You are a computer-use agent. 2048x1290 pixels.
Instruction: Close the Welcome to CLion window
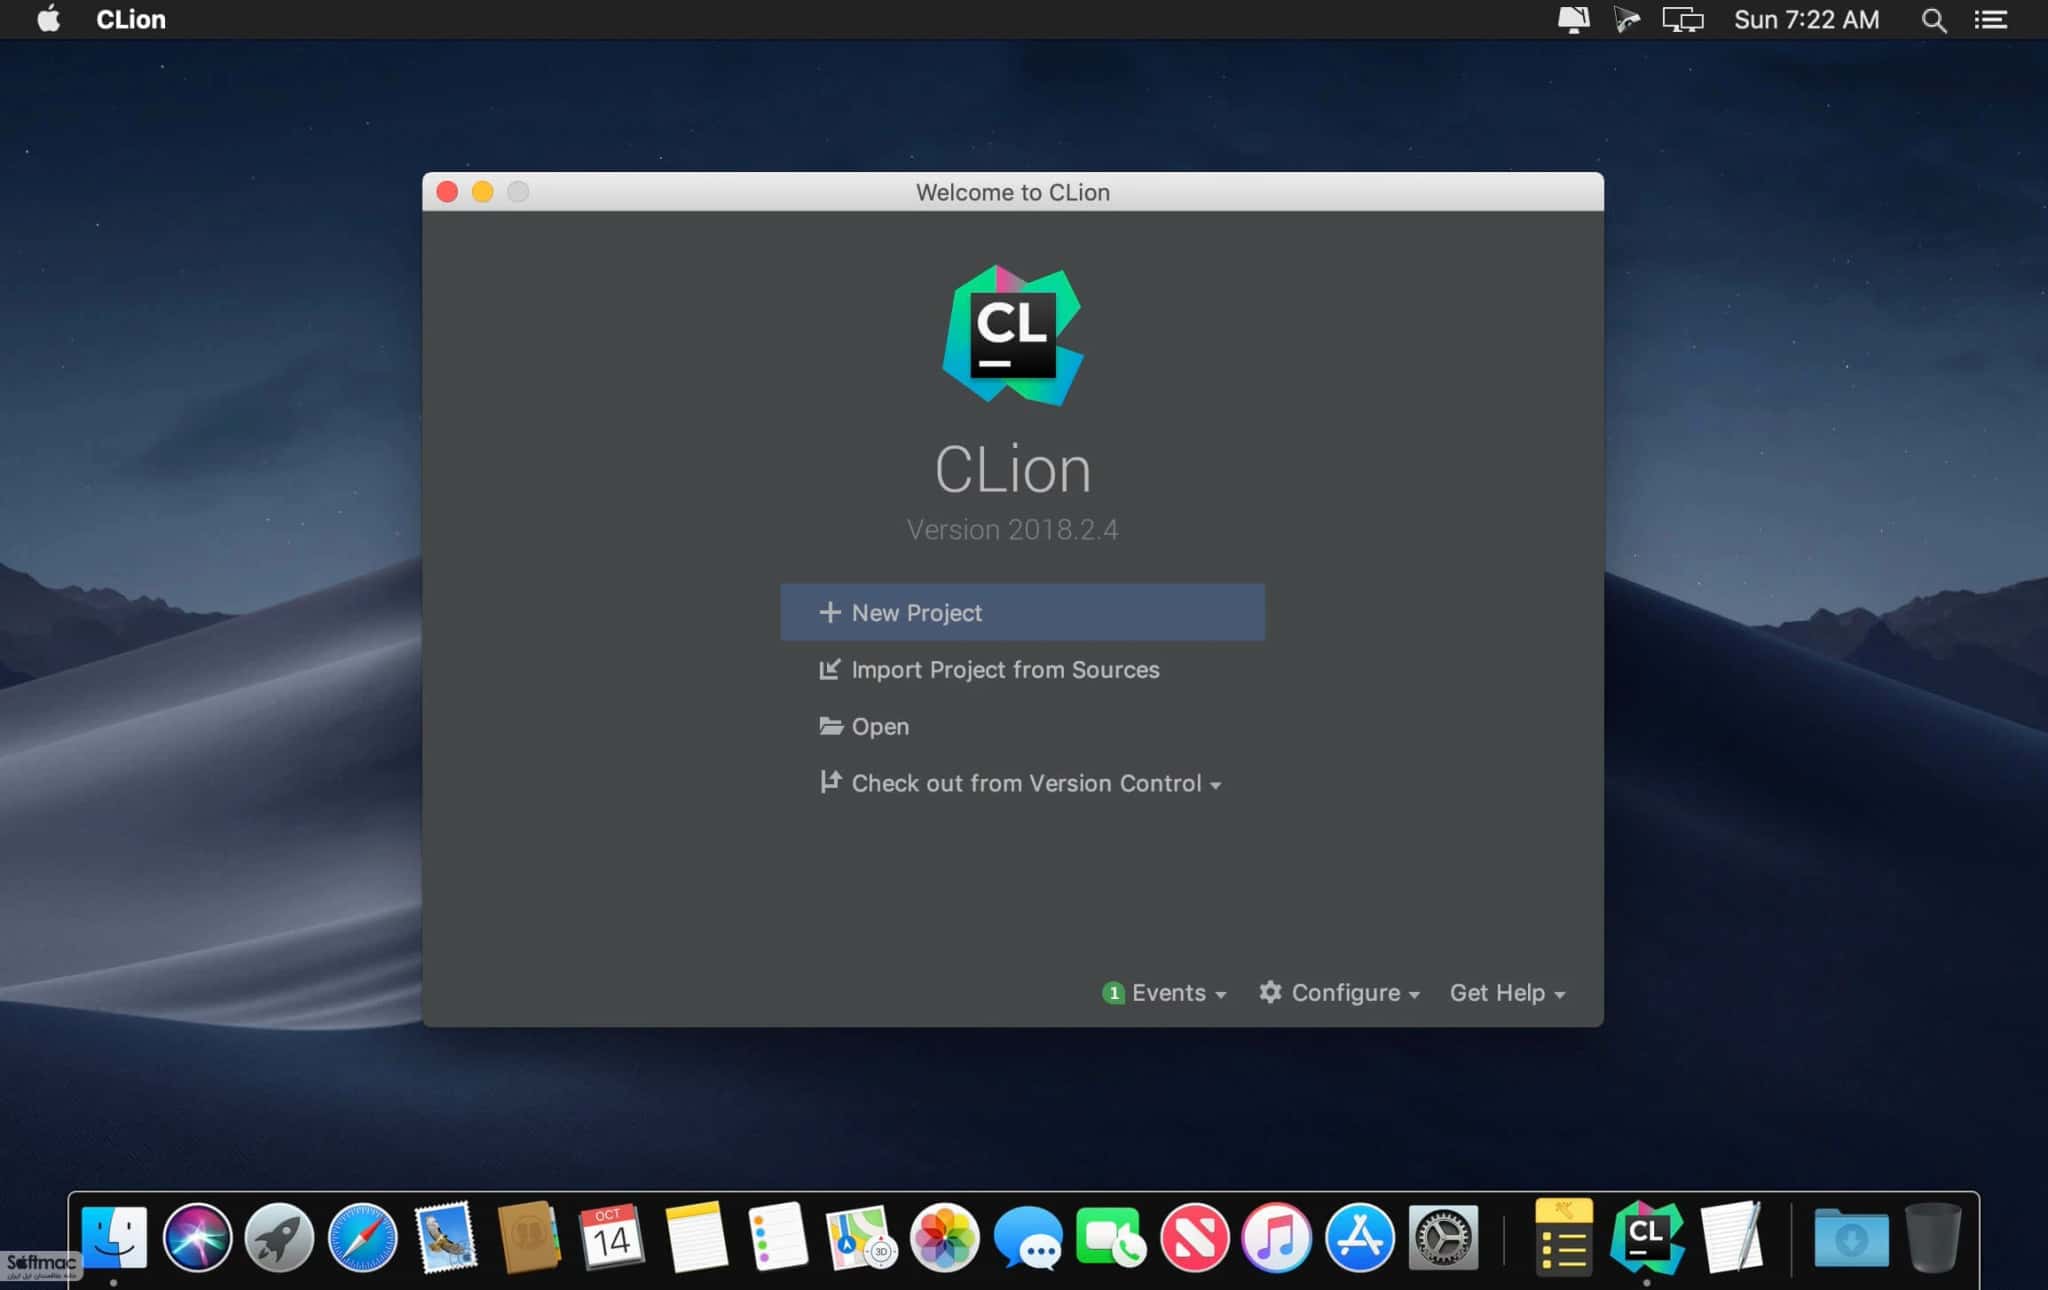(x=447, y=192)
